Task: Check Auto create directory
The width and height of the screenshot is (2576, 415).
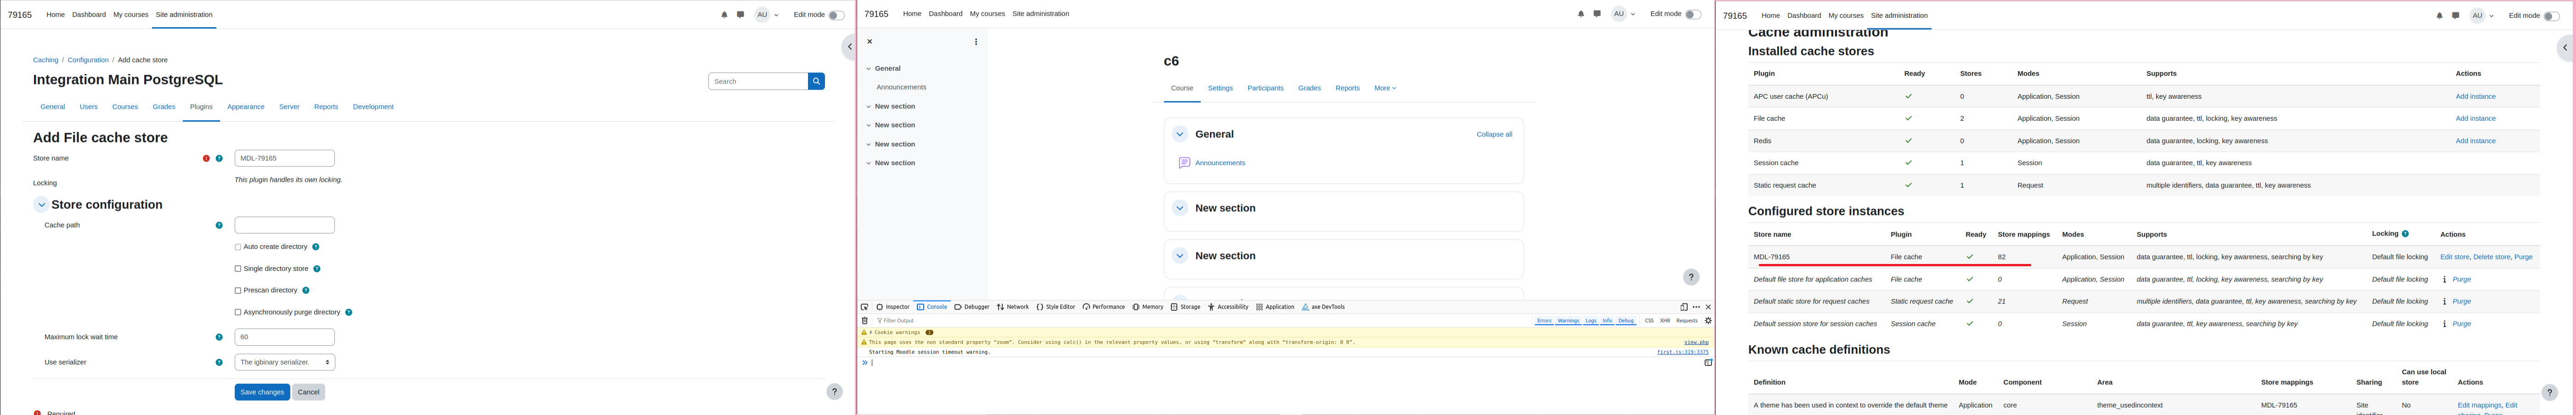Action: [238, 247]
